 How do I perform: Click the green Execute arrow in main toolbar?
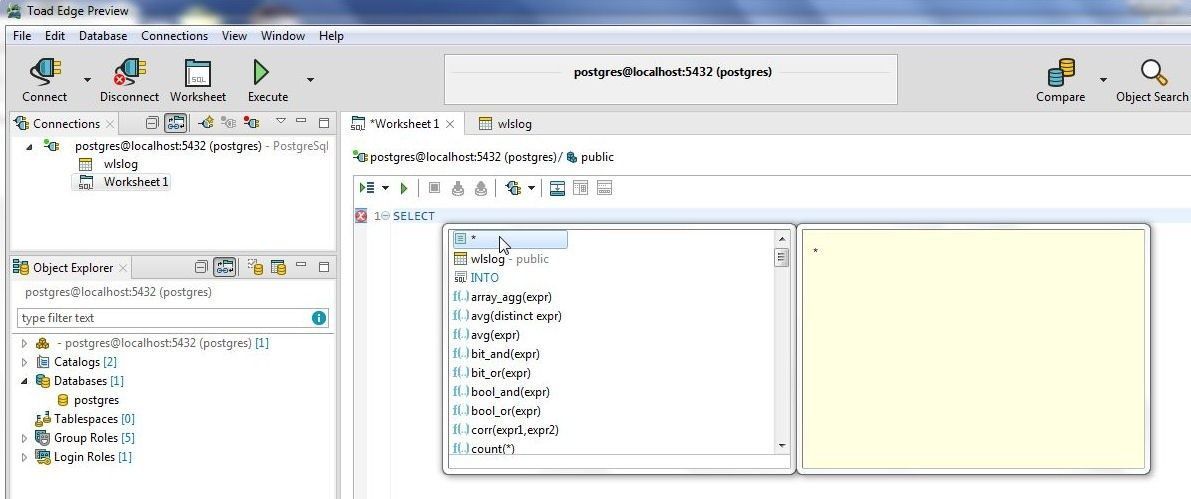pyautogui.click(x=261, y=73)
